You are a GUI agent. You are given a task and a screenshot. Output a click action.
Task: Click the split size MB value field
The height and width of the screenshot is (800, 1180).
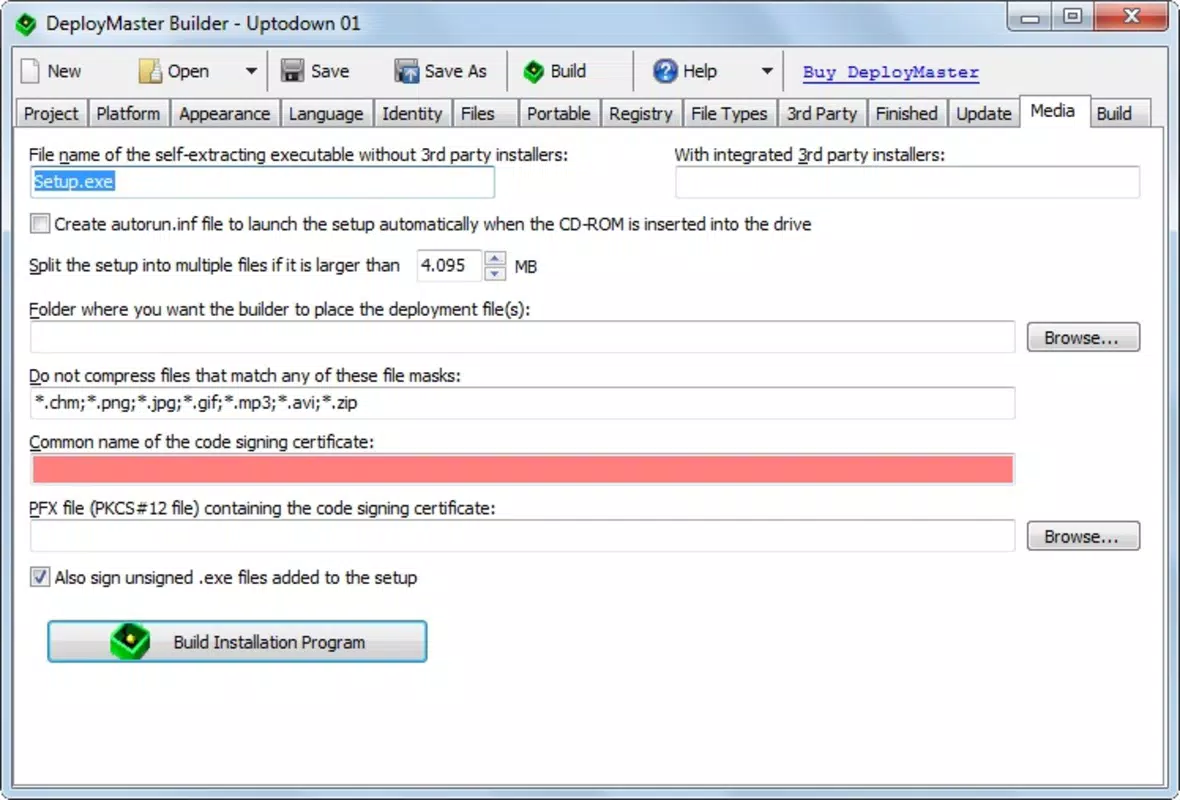point(449,266)
